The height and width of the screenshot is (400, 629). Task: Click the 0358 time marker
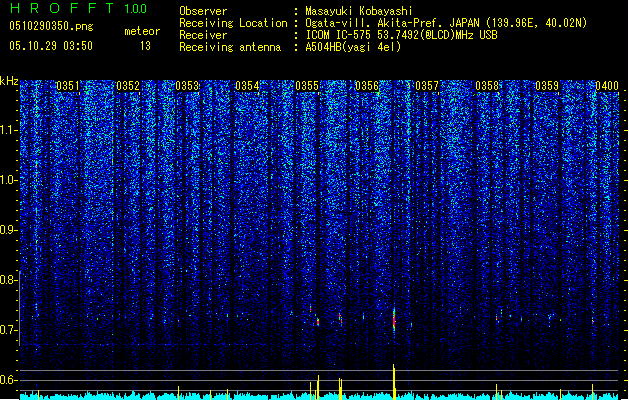coord(487,86)
